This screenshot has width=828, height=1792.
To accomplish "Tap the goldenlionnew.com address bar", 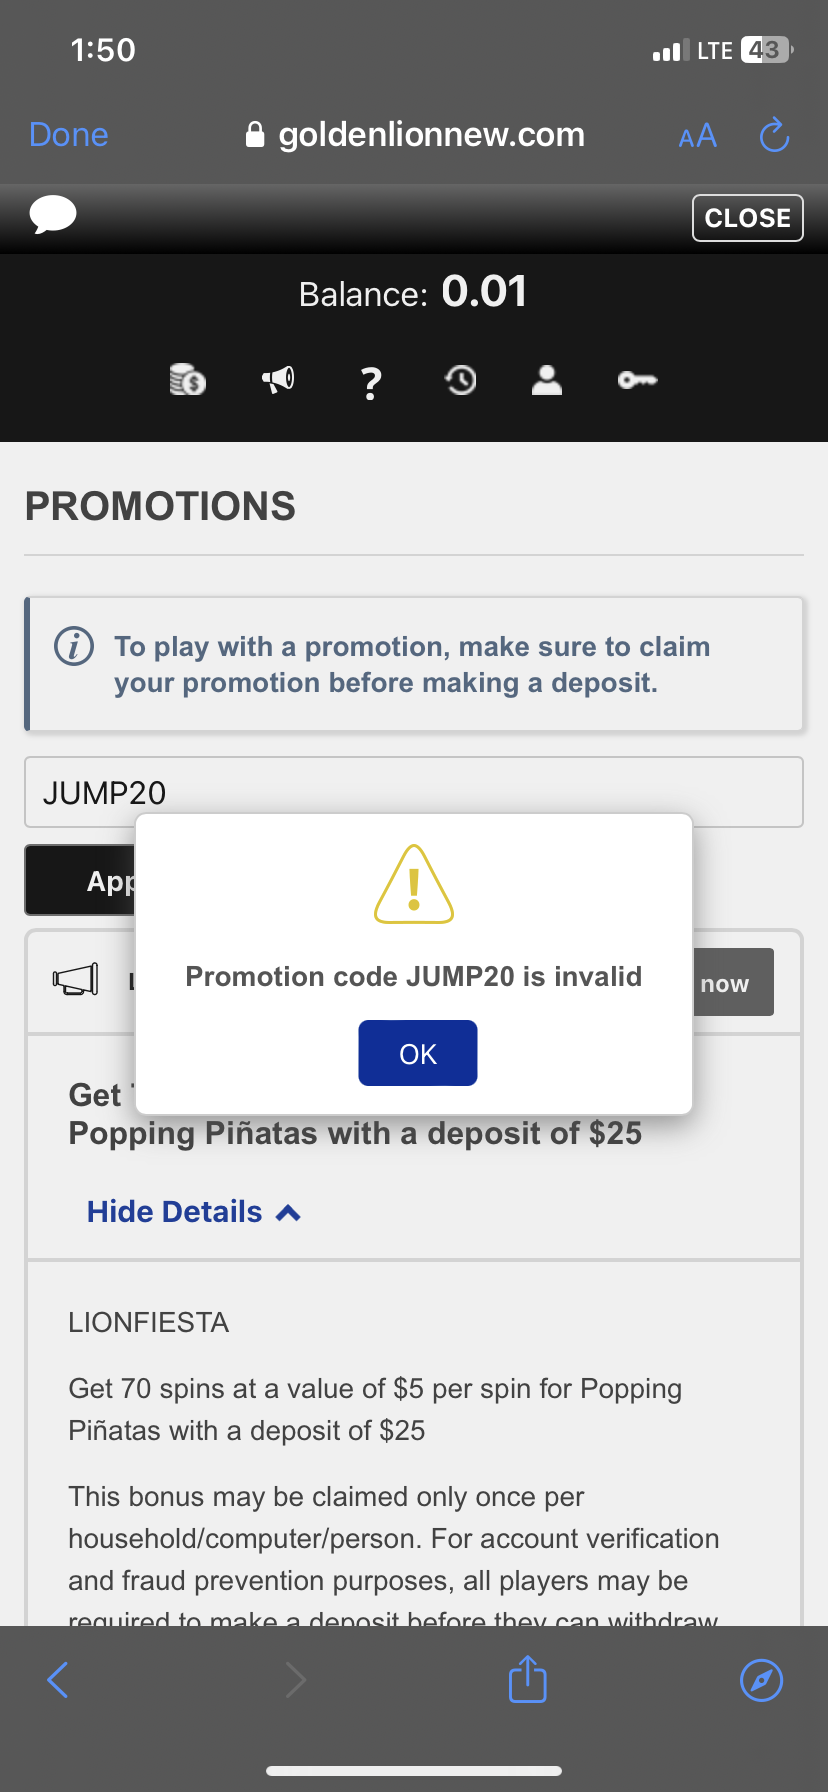I will pyautogui.click(x=415, y=135).
